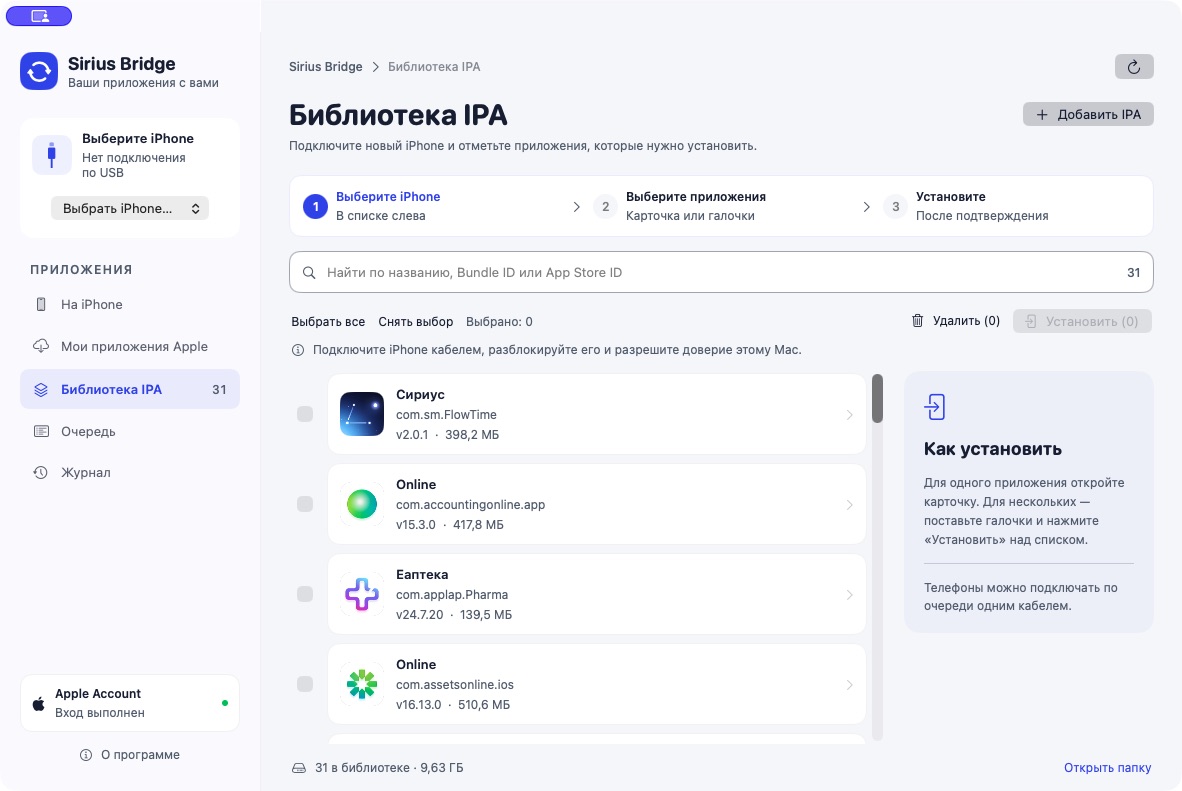Screen dimensions: 1182x791
Task: Click text v15.3.0 · 417,8 МБ
Action: click(449, 525)
